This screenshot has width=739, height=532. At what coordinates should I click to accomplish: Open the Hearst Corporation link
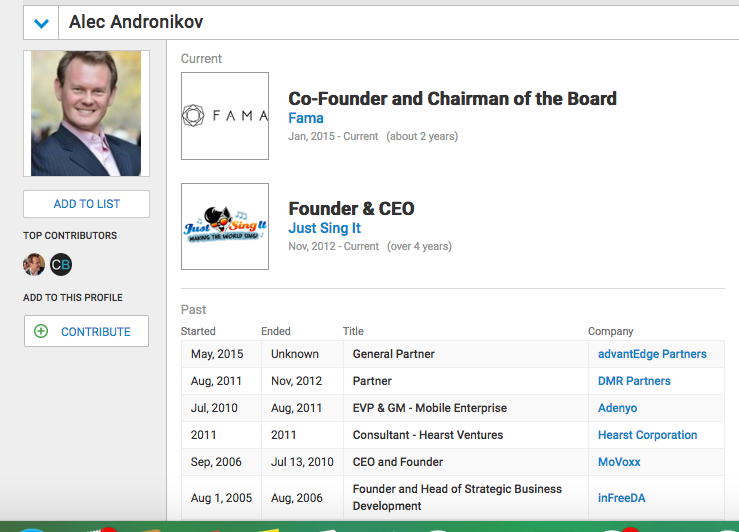647,435
